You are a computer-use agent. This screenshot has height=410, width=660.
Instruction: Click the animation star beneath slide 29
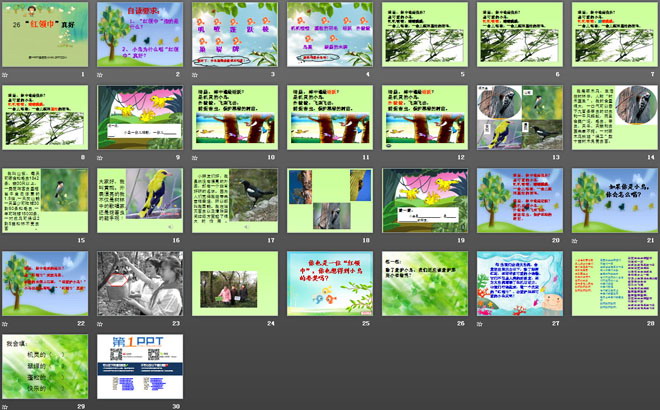click(x=5, y=406)
